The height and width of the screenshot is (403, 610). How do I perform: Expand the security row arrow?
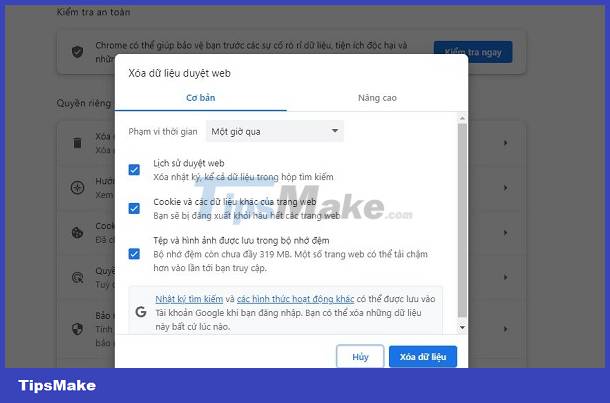point(505,329)
